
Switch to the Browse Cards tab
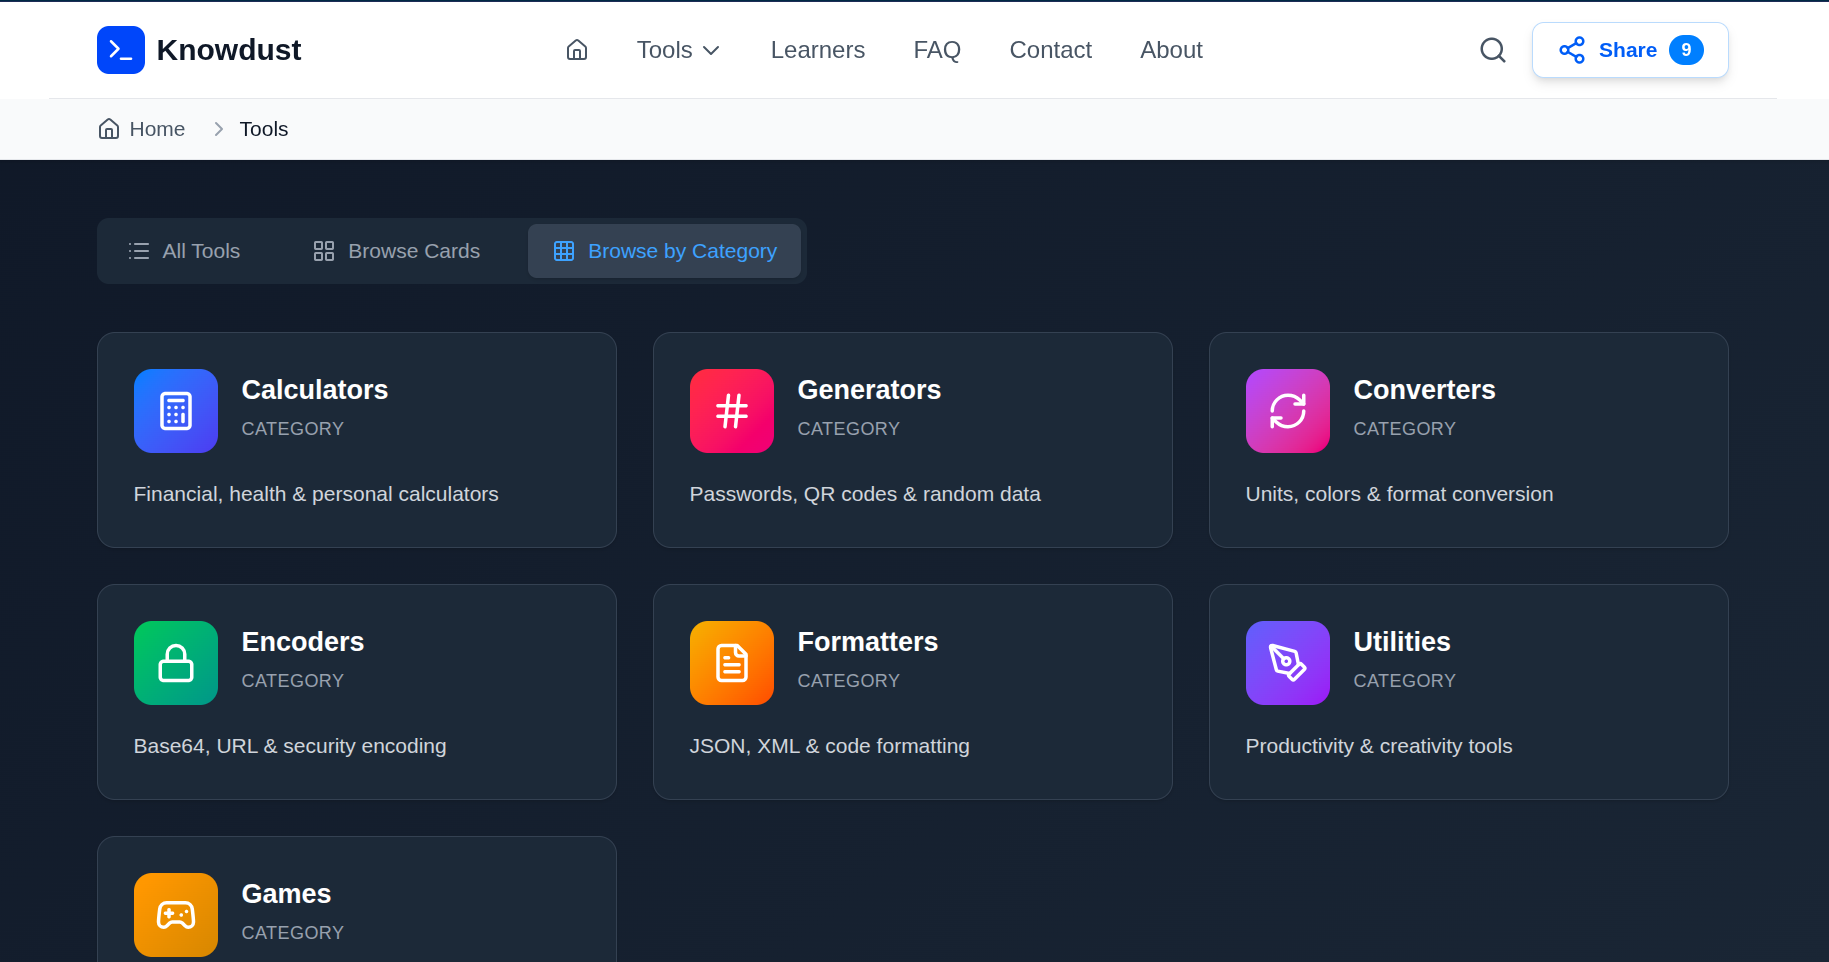click(397, 251)
